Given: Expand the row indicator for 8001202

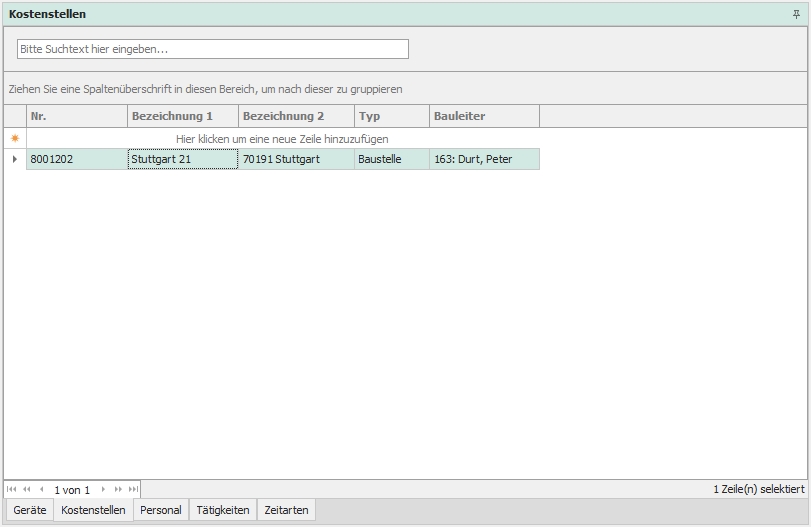Looking at the screenshot, I should (15, 159).
